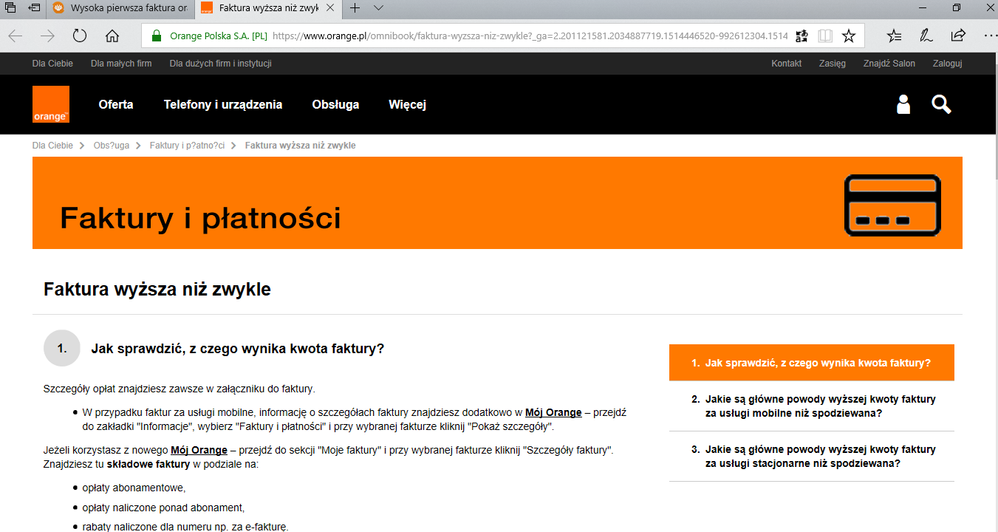Open site search magnifier icon
Viewport: 998px width, 532px height.
(941, 104)
